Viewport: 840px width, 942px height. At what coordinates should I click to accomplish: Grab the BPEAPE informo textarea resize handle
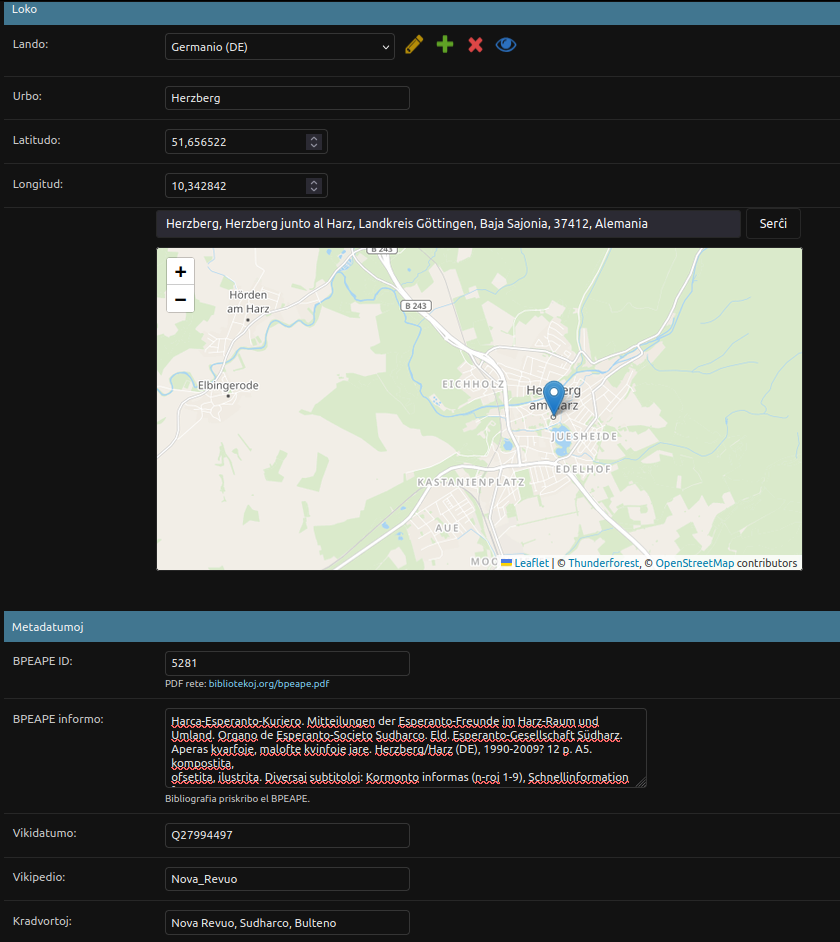pos(641,782)
